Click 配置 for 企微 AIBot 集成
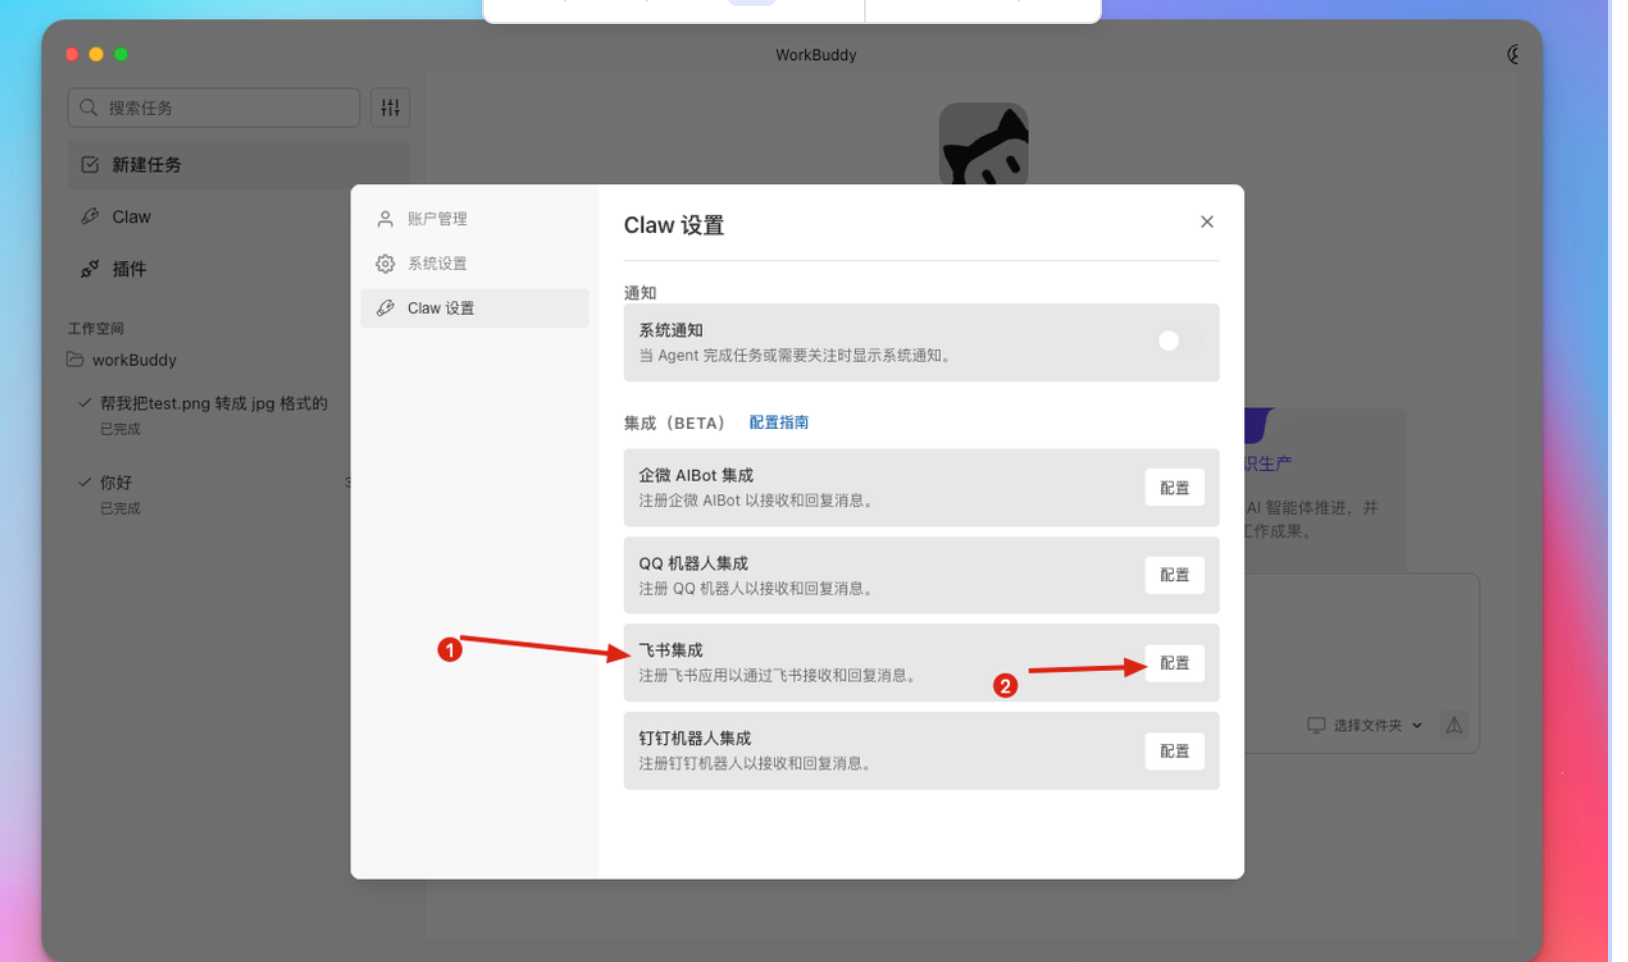 click(x=1174, y=488)
